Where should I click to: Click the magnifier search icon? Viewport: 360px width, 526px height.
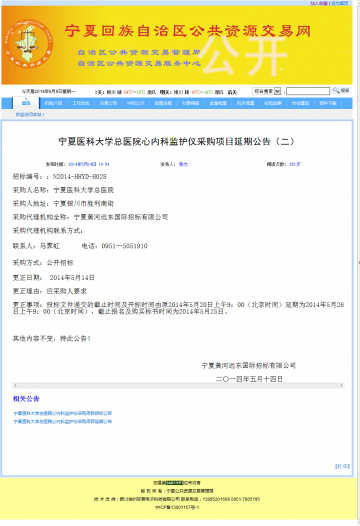pyautogui.click(x=336, y=90)
